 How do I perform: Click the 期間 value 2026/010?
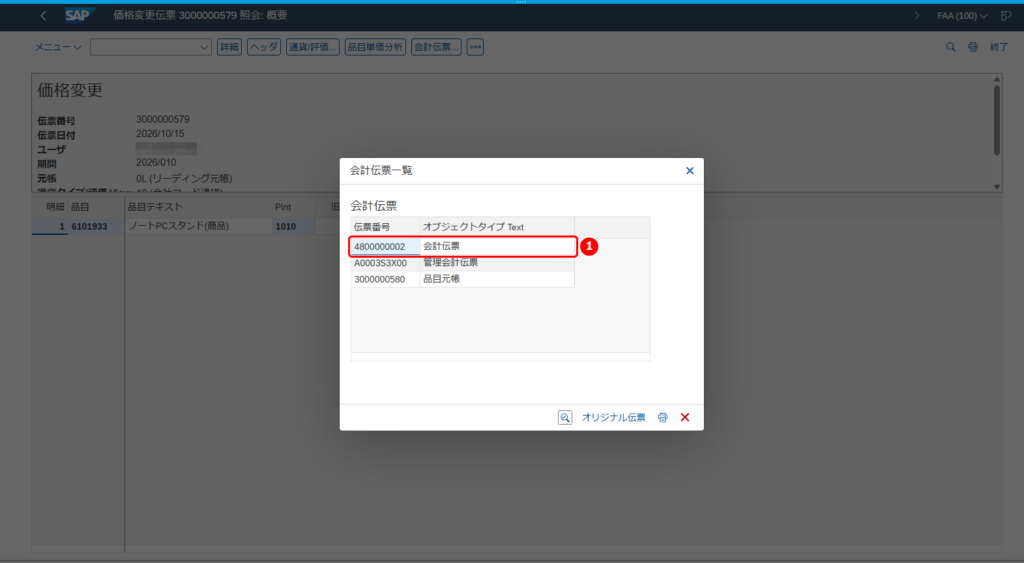pyautogui.click(x=156, y=162)
